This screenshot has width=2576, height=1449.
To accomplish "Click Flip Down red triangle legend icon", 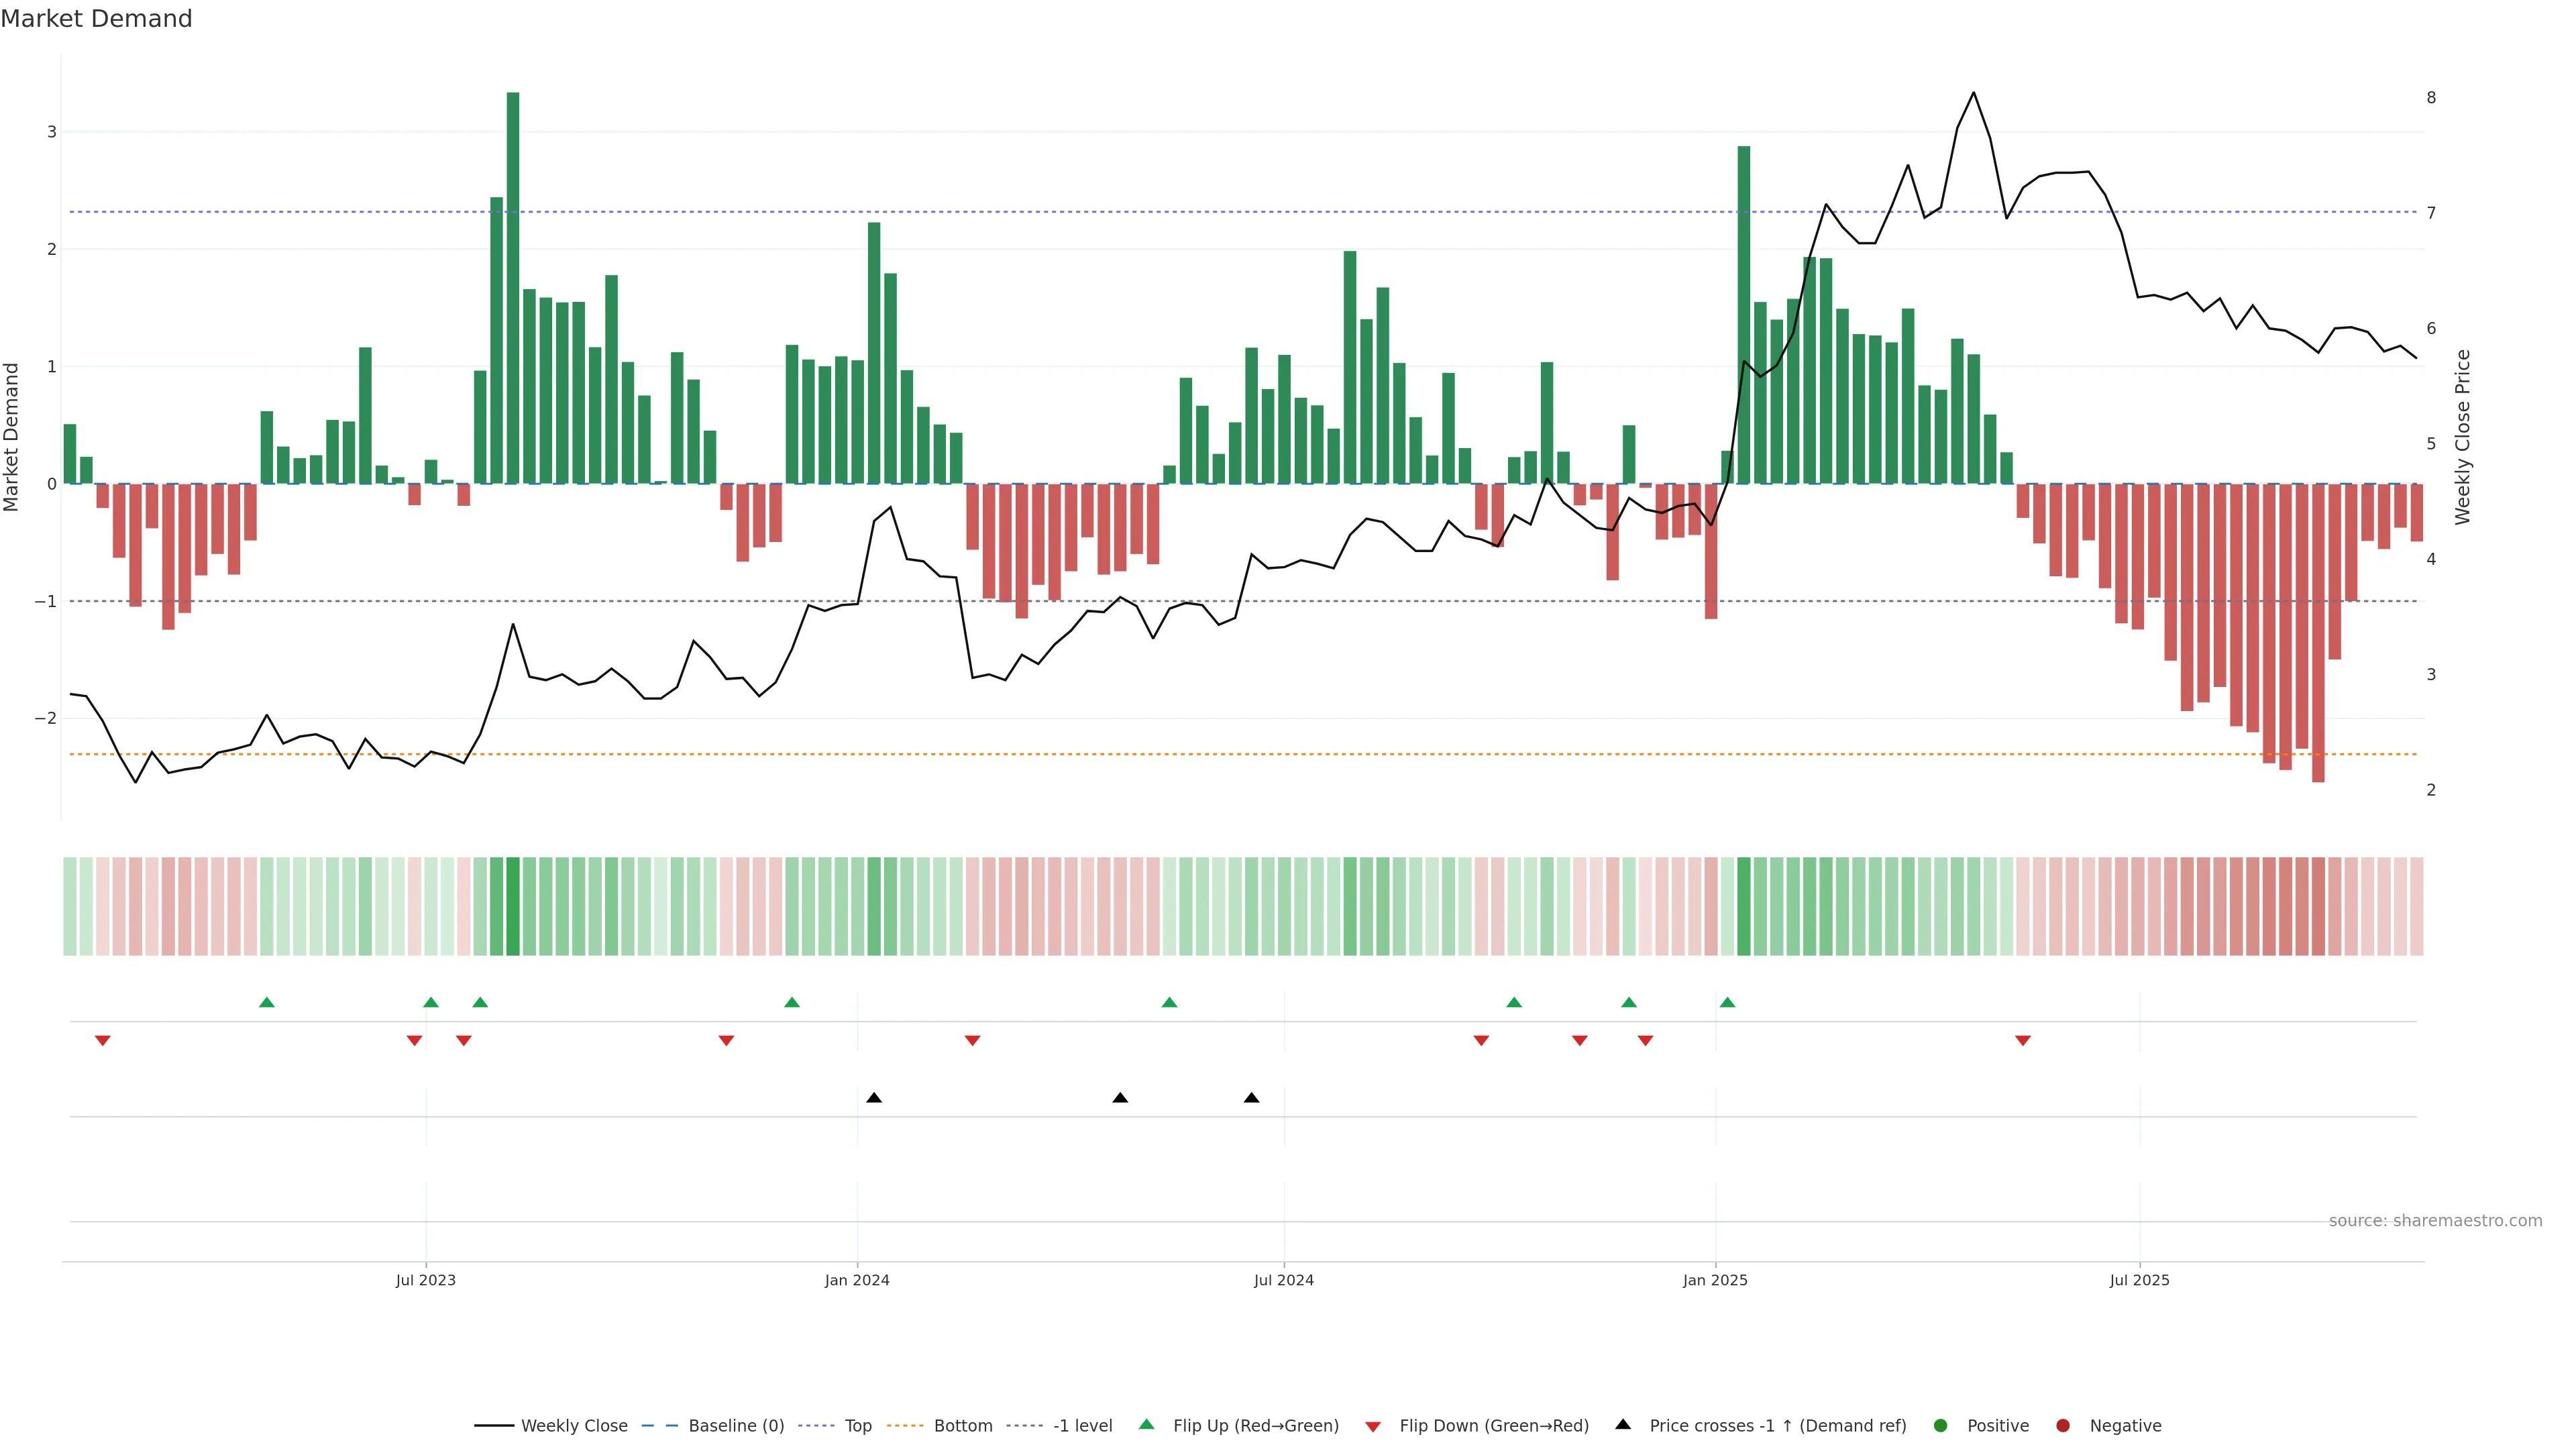I will point(1373,1426).
